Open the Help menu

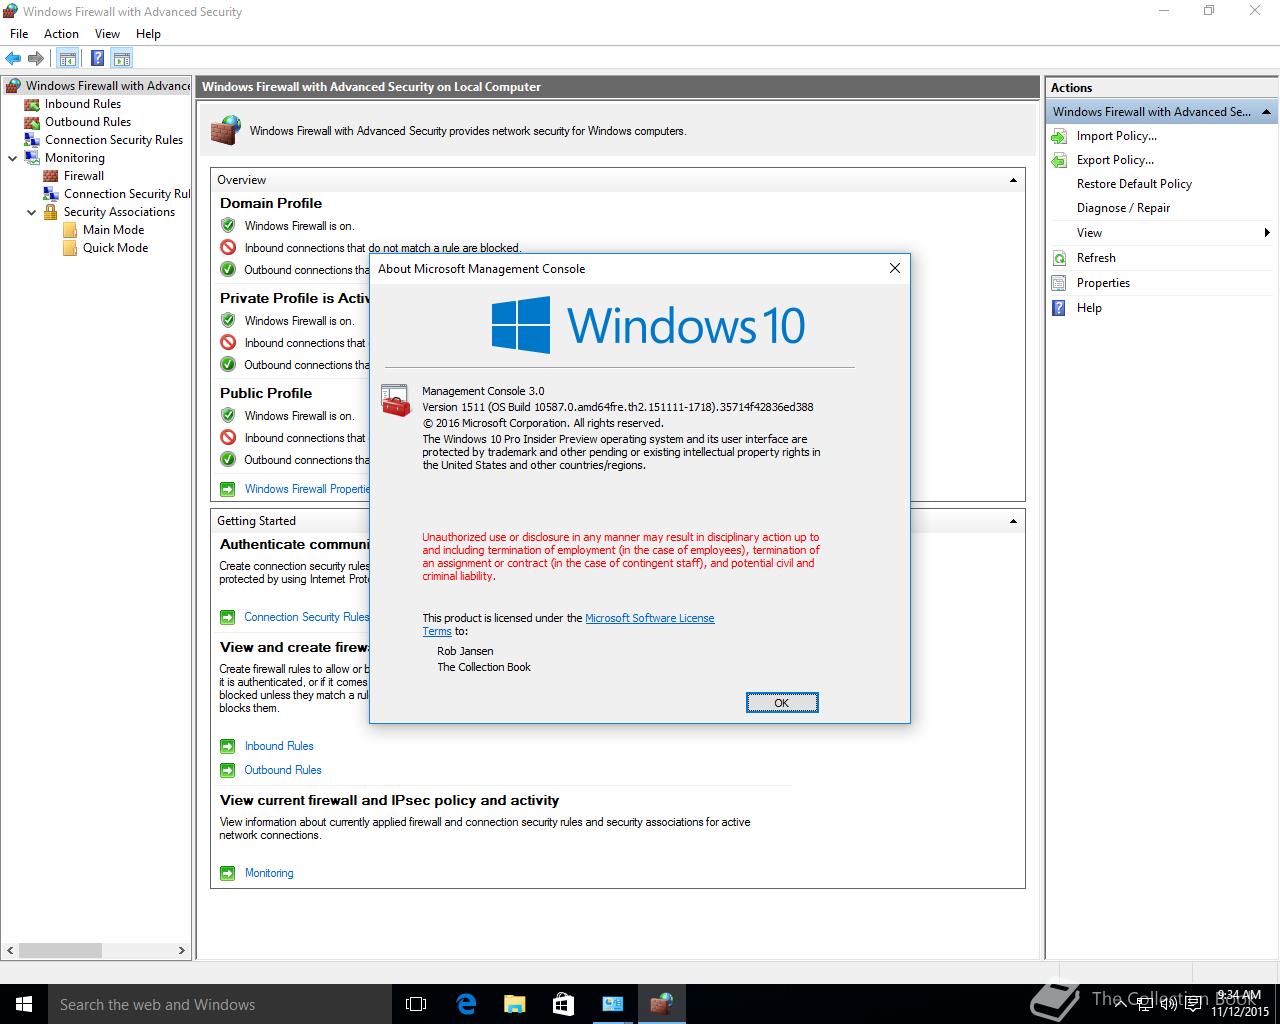148,34
